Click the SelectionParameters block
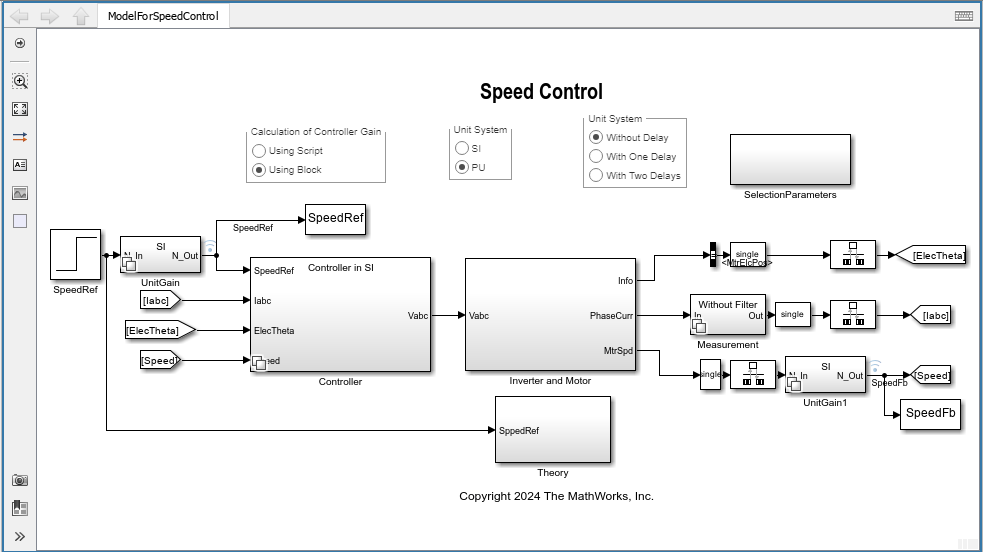This screenshot has width=983, height=552. [791, 158]
